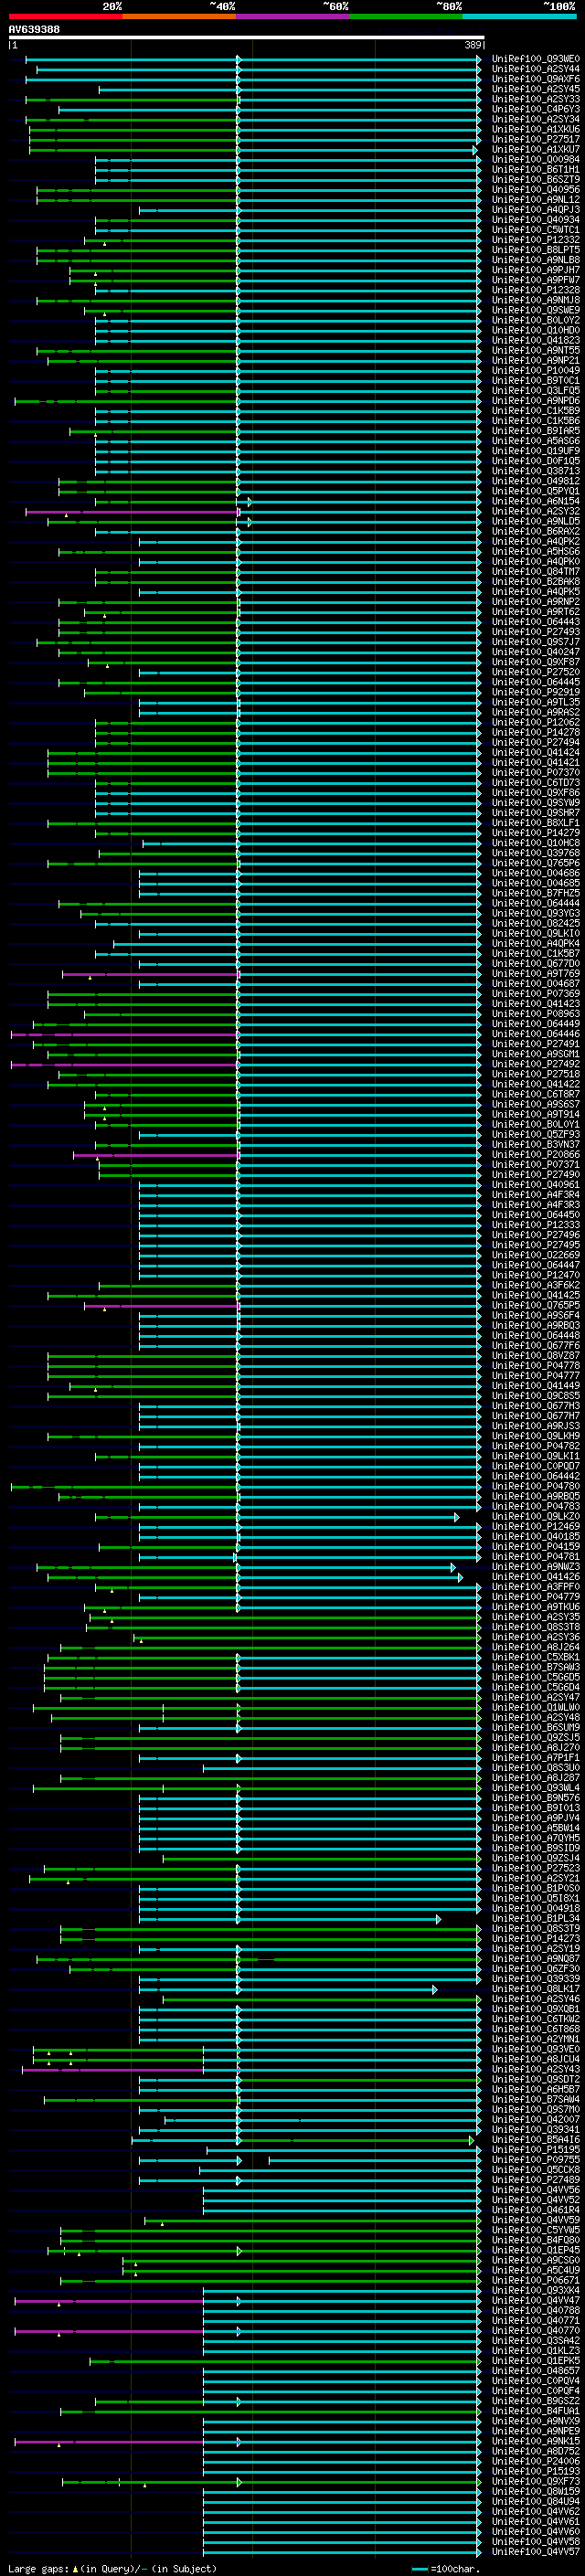Click hit label UniRef100_A4QPJ3
The width and height of the screenshot is (585, 2576).
point(536,210)
